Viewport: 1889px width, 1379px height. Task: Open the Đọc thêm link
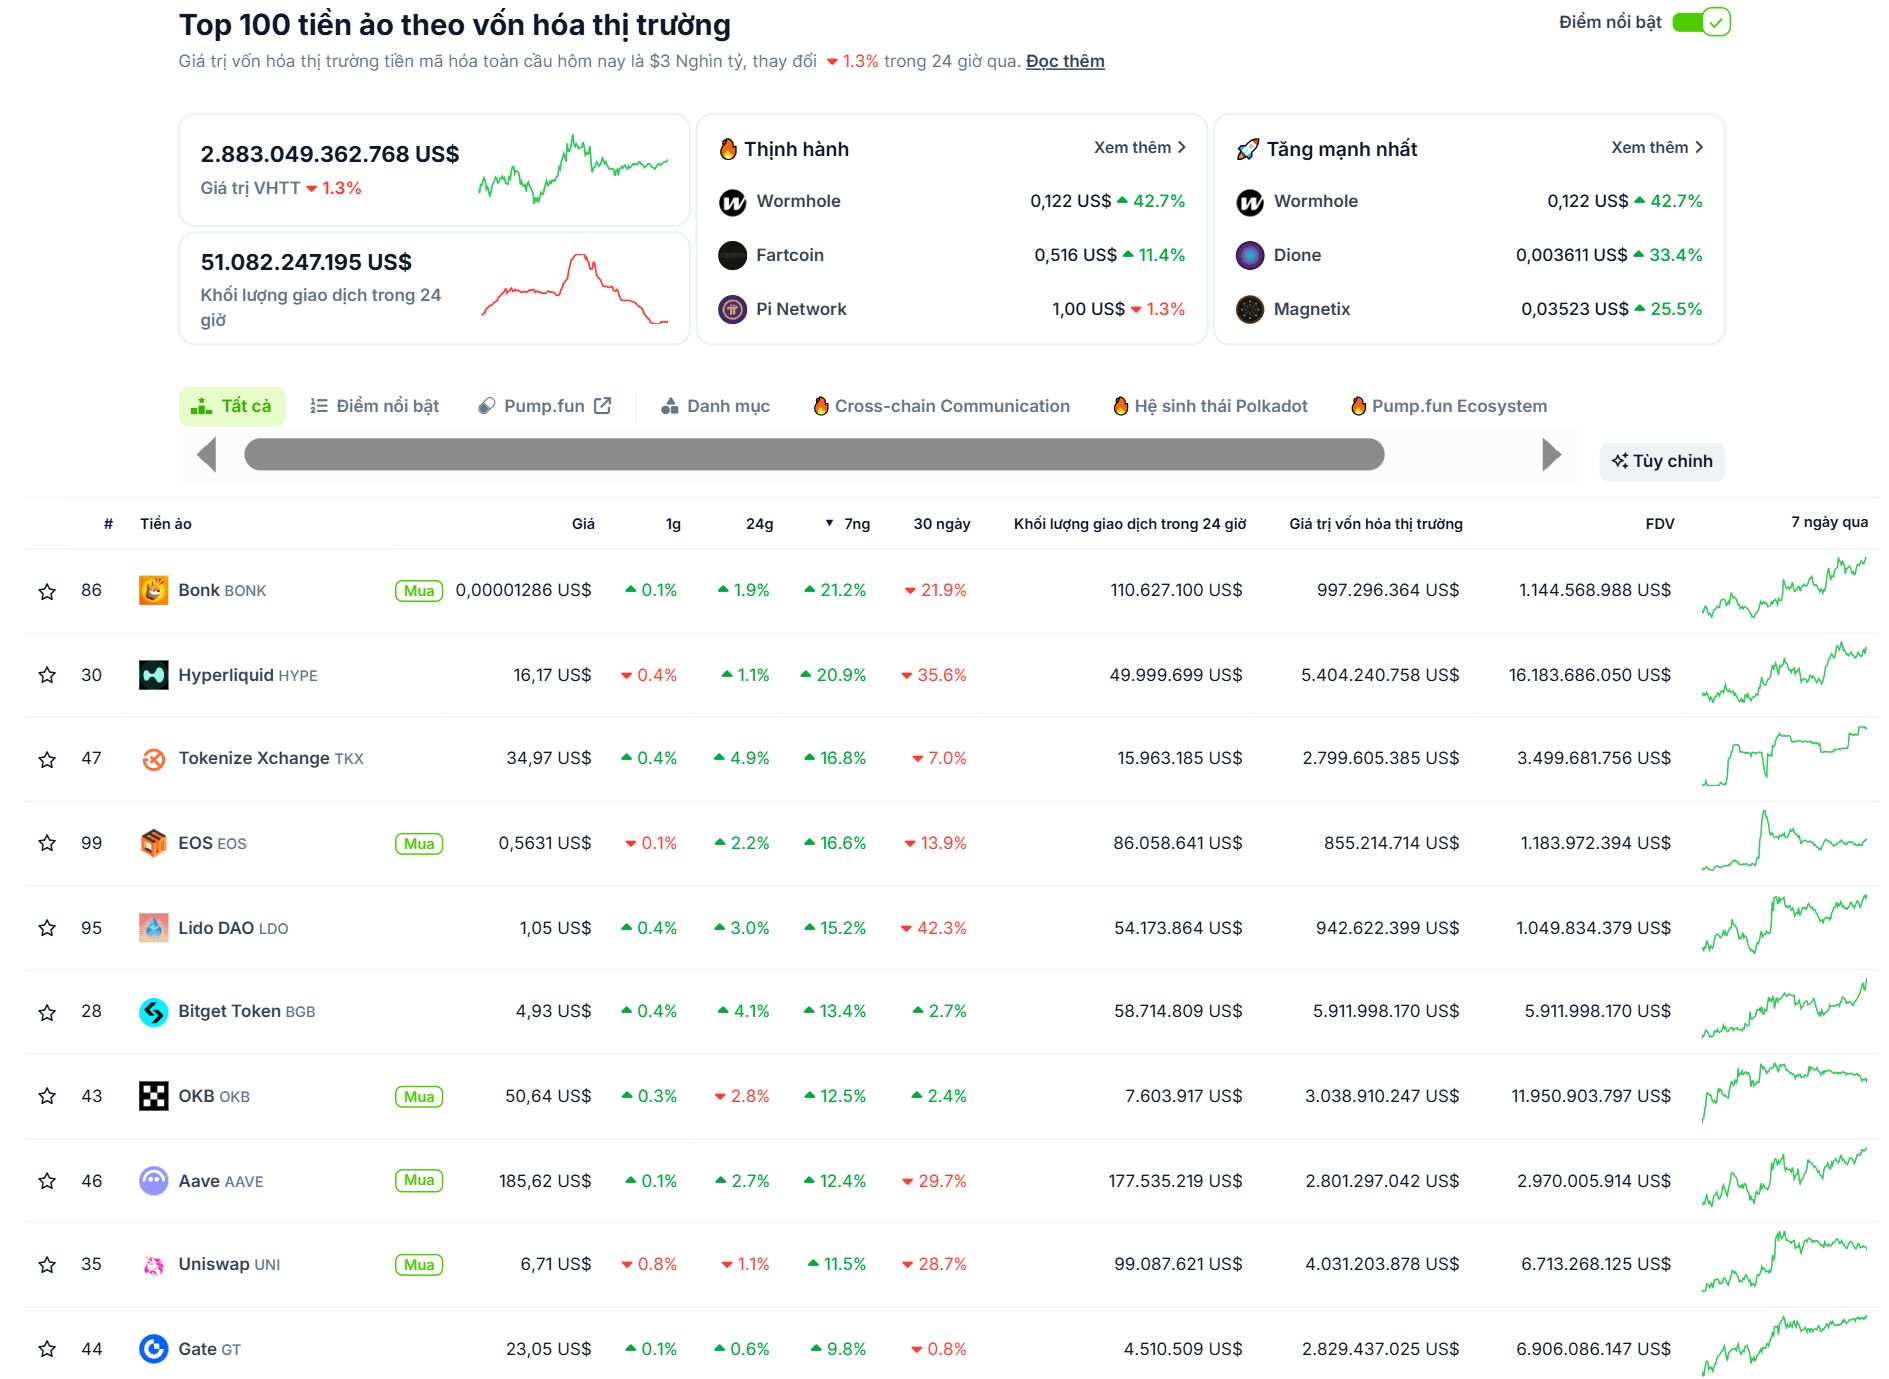[x=1065, y=61]
